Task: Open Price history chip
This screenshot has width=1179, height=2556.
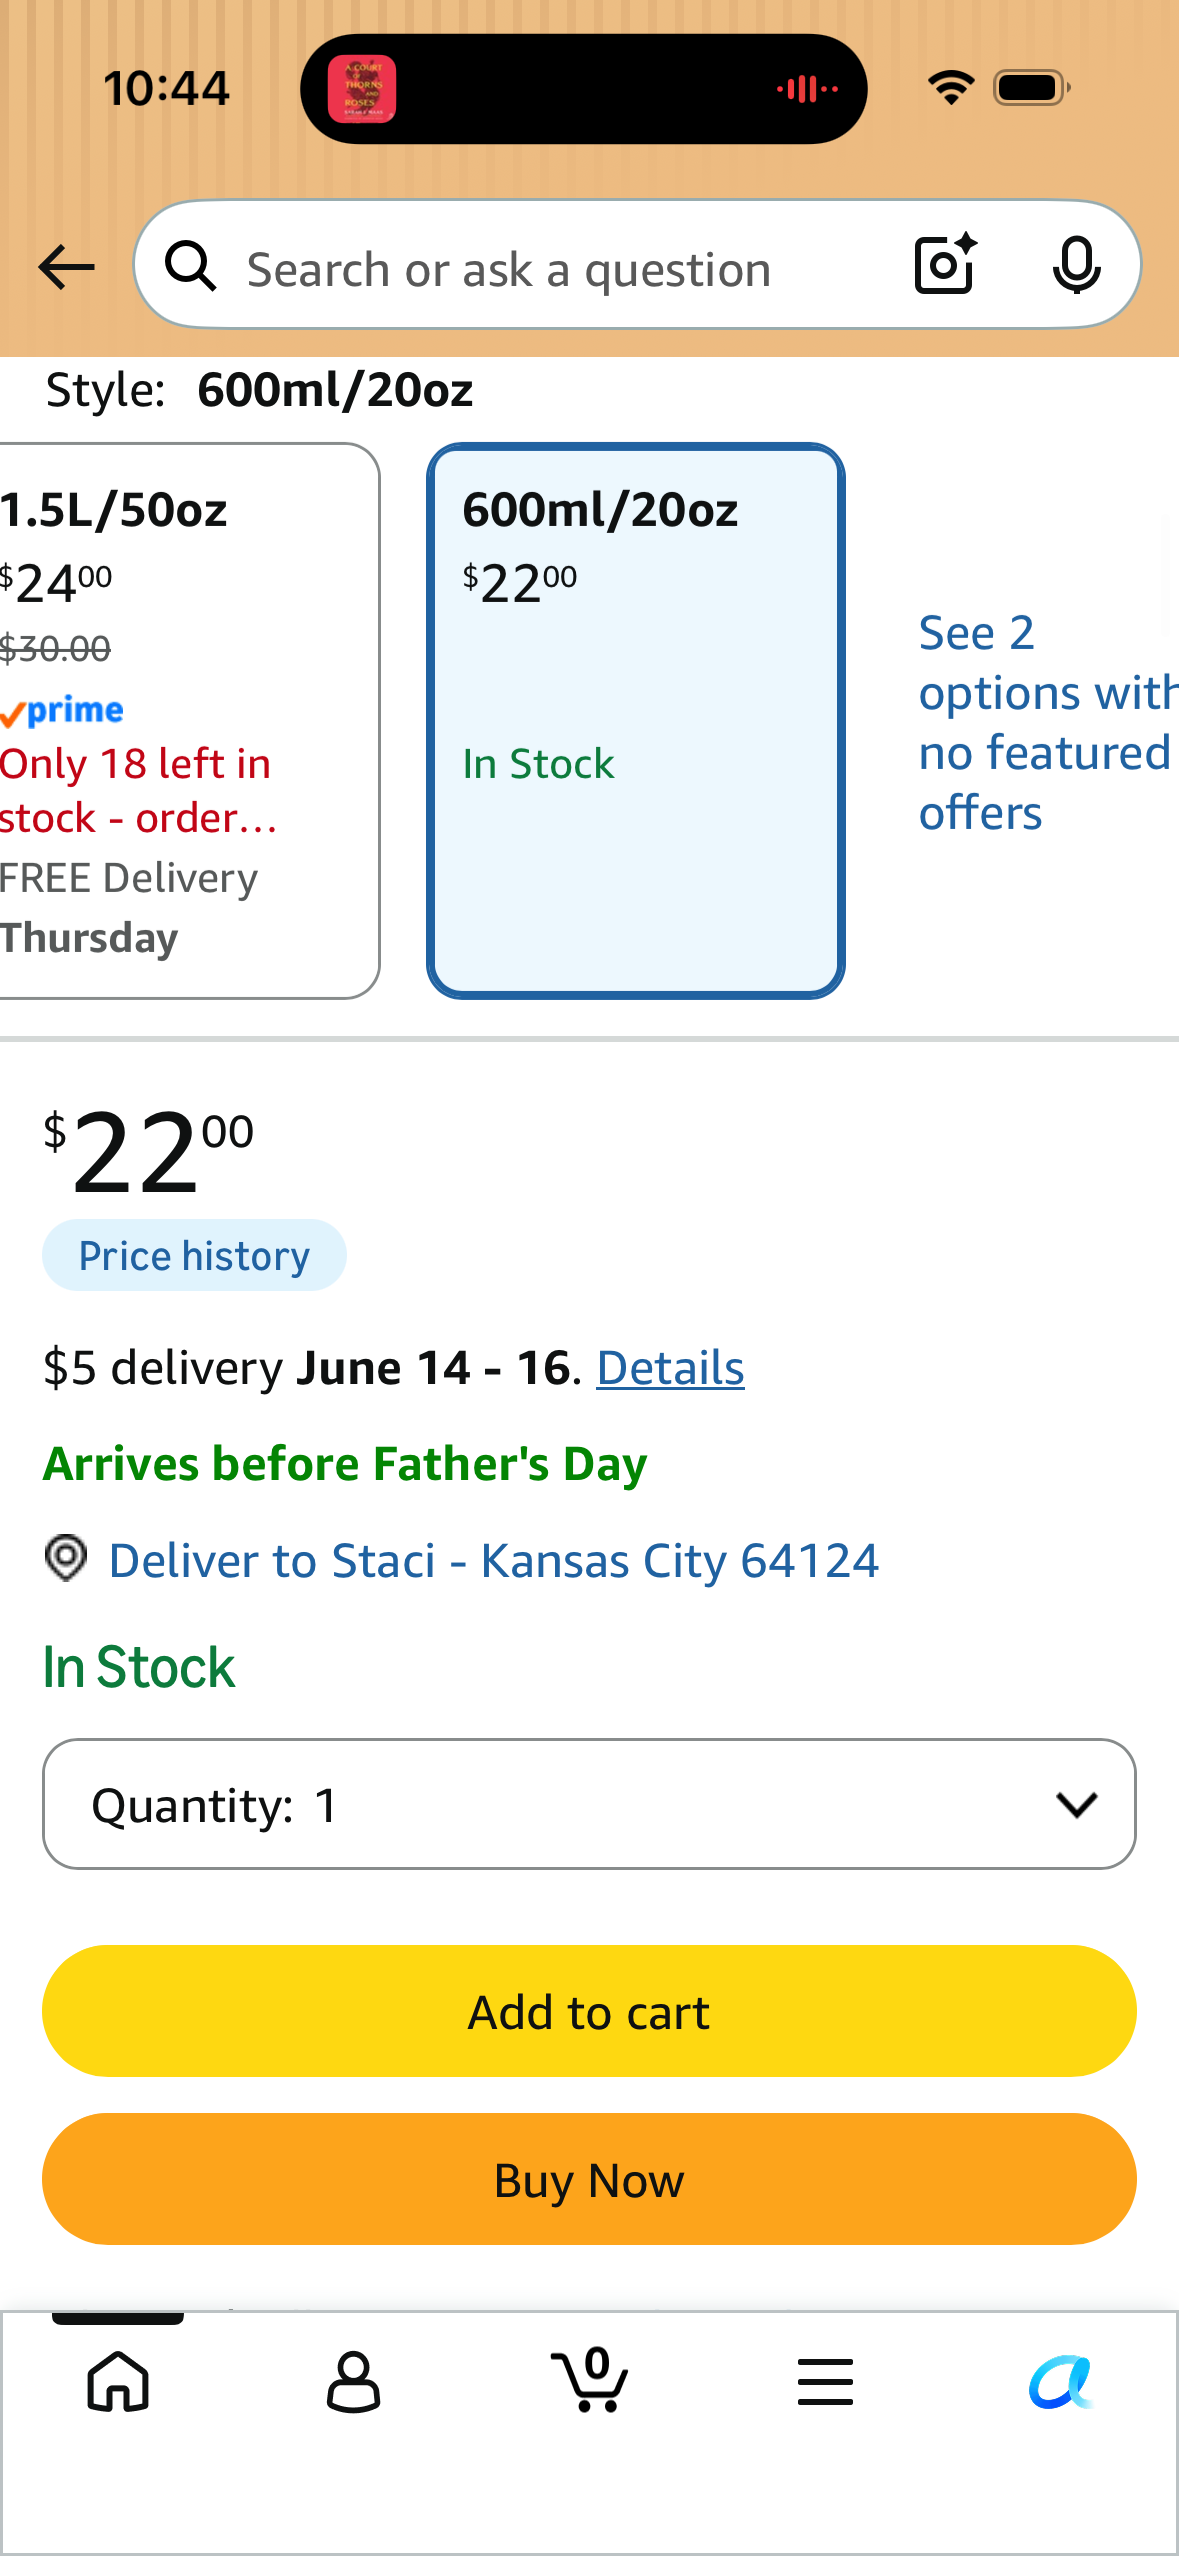Action: point(194,1255)
